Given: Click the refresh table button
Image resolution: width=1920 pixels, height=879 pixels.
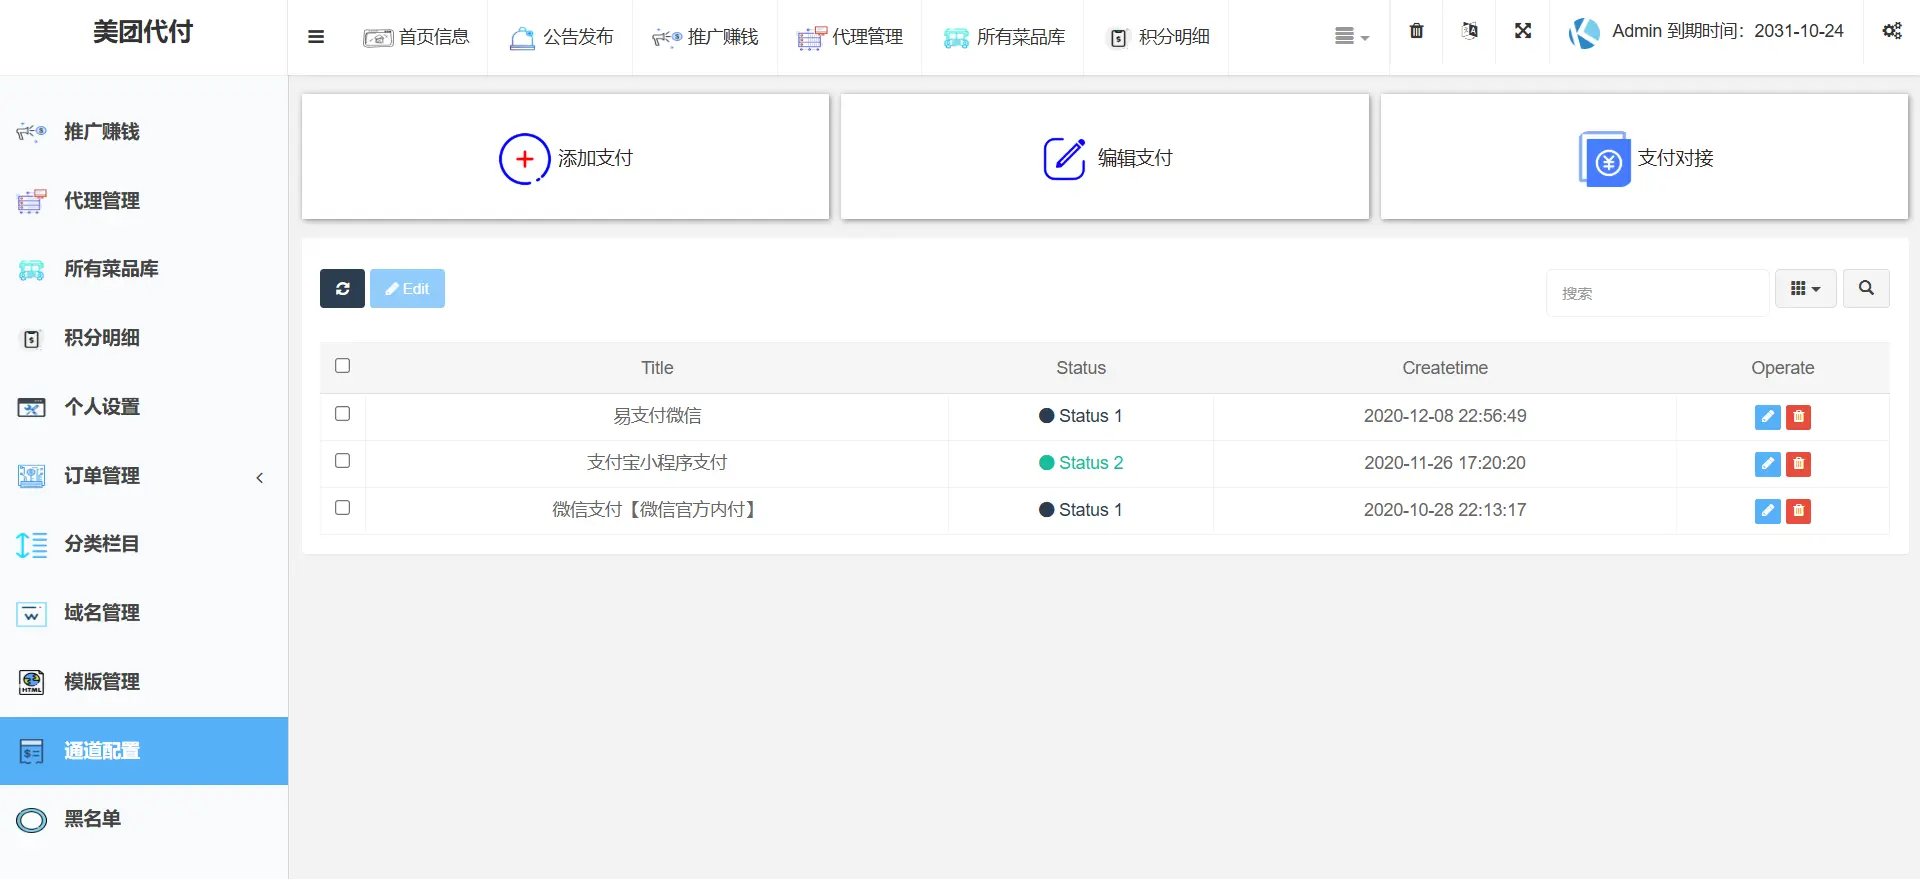Looking at the screenshot, I should (x=342, y=288).
